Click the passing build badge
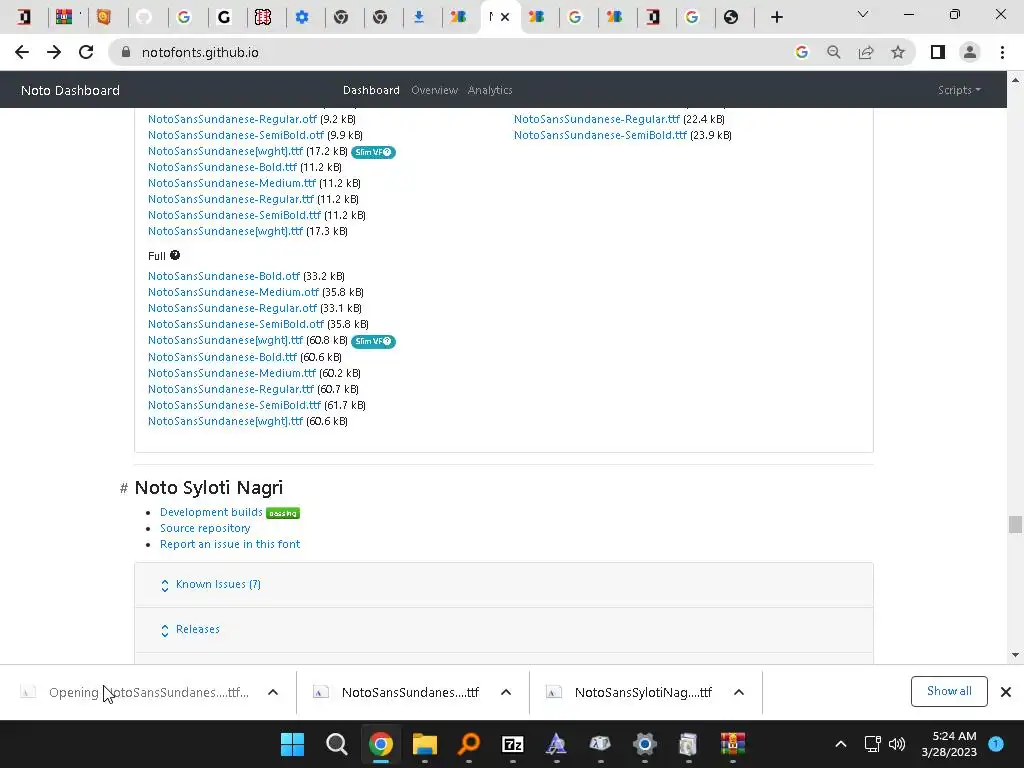The width and height of the screenshot is (1024, 768). (x=283, y=513)
